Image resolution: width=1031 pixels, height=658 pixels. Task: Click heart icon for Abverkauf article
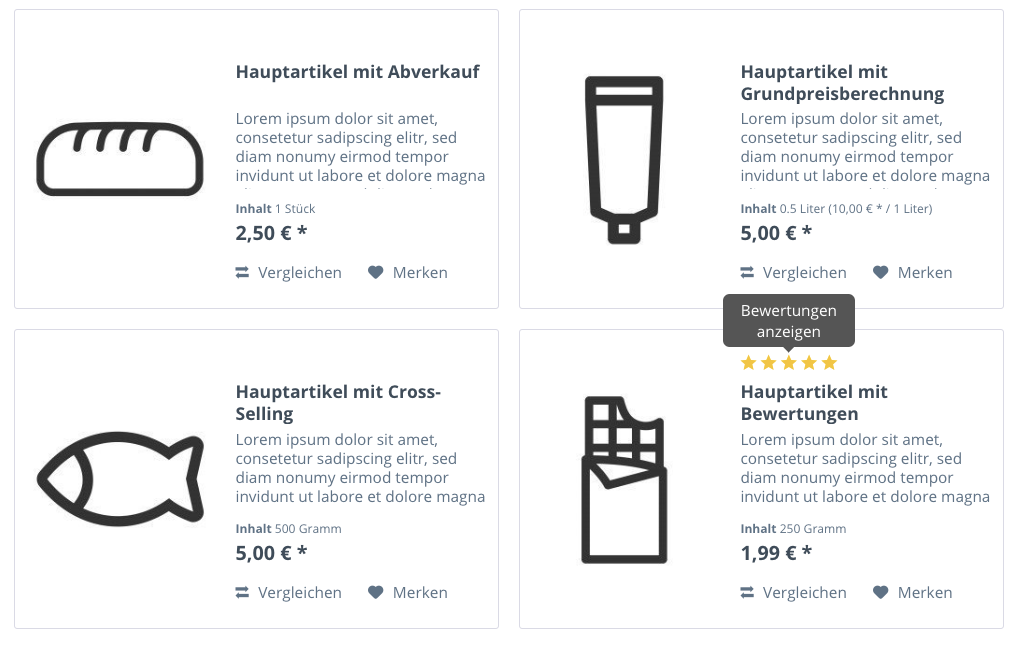point(375,272)
